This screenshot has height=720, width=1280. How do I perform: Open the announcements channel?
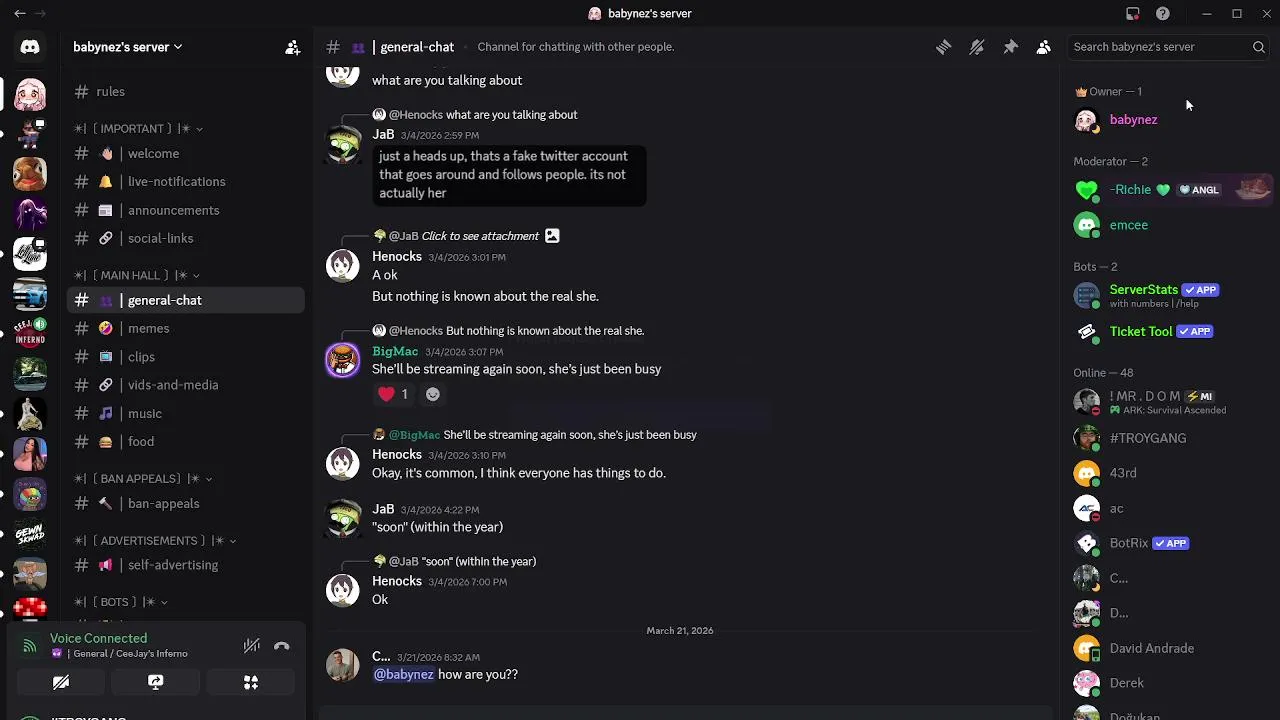coord(173,210)
